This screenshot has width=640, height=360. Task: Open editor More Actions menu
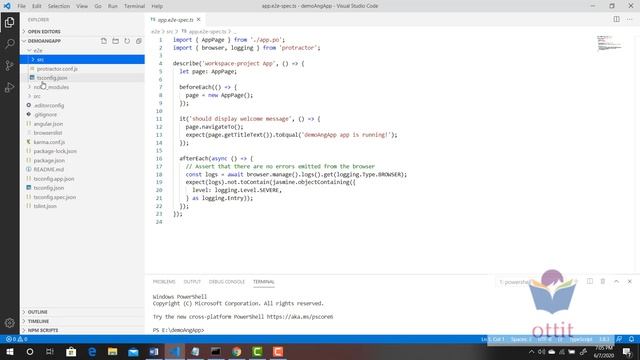[x=629, y=19]
